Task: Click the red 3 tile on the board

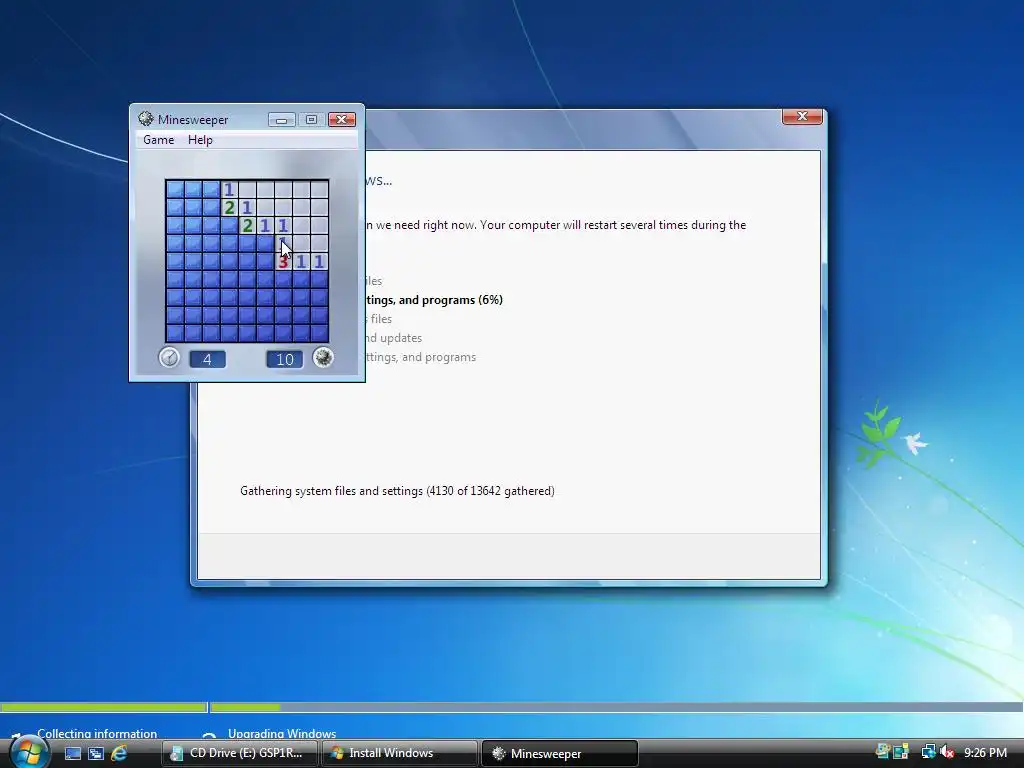Action: [283, 262]
